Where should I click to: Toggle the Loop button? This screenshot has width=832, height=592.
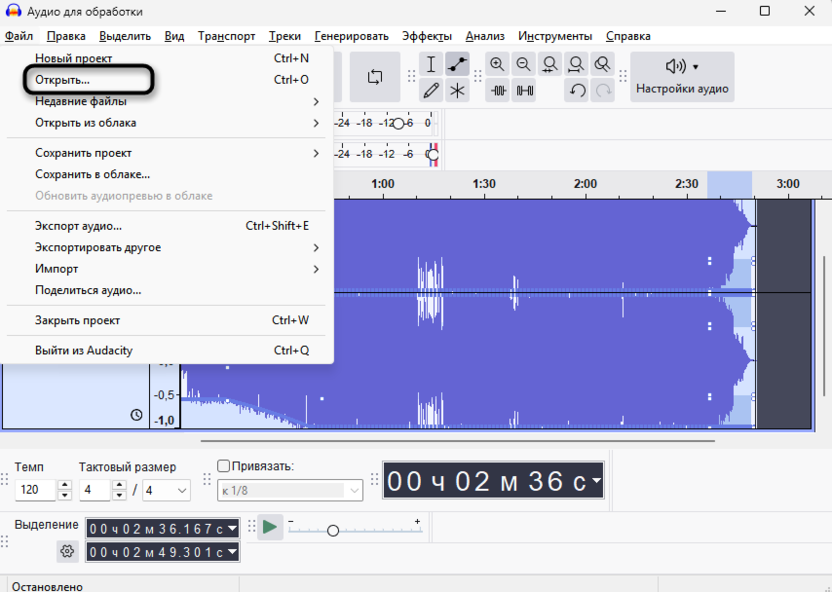(x=375, y=77)
